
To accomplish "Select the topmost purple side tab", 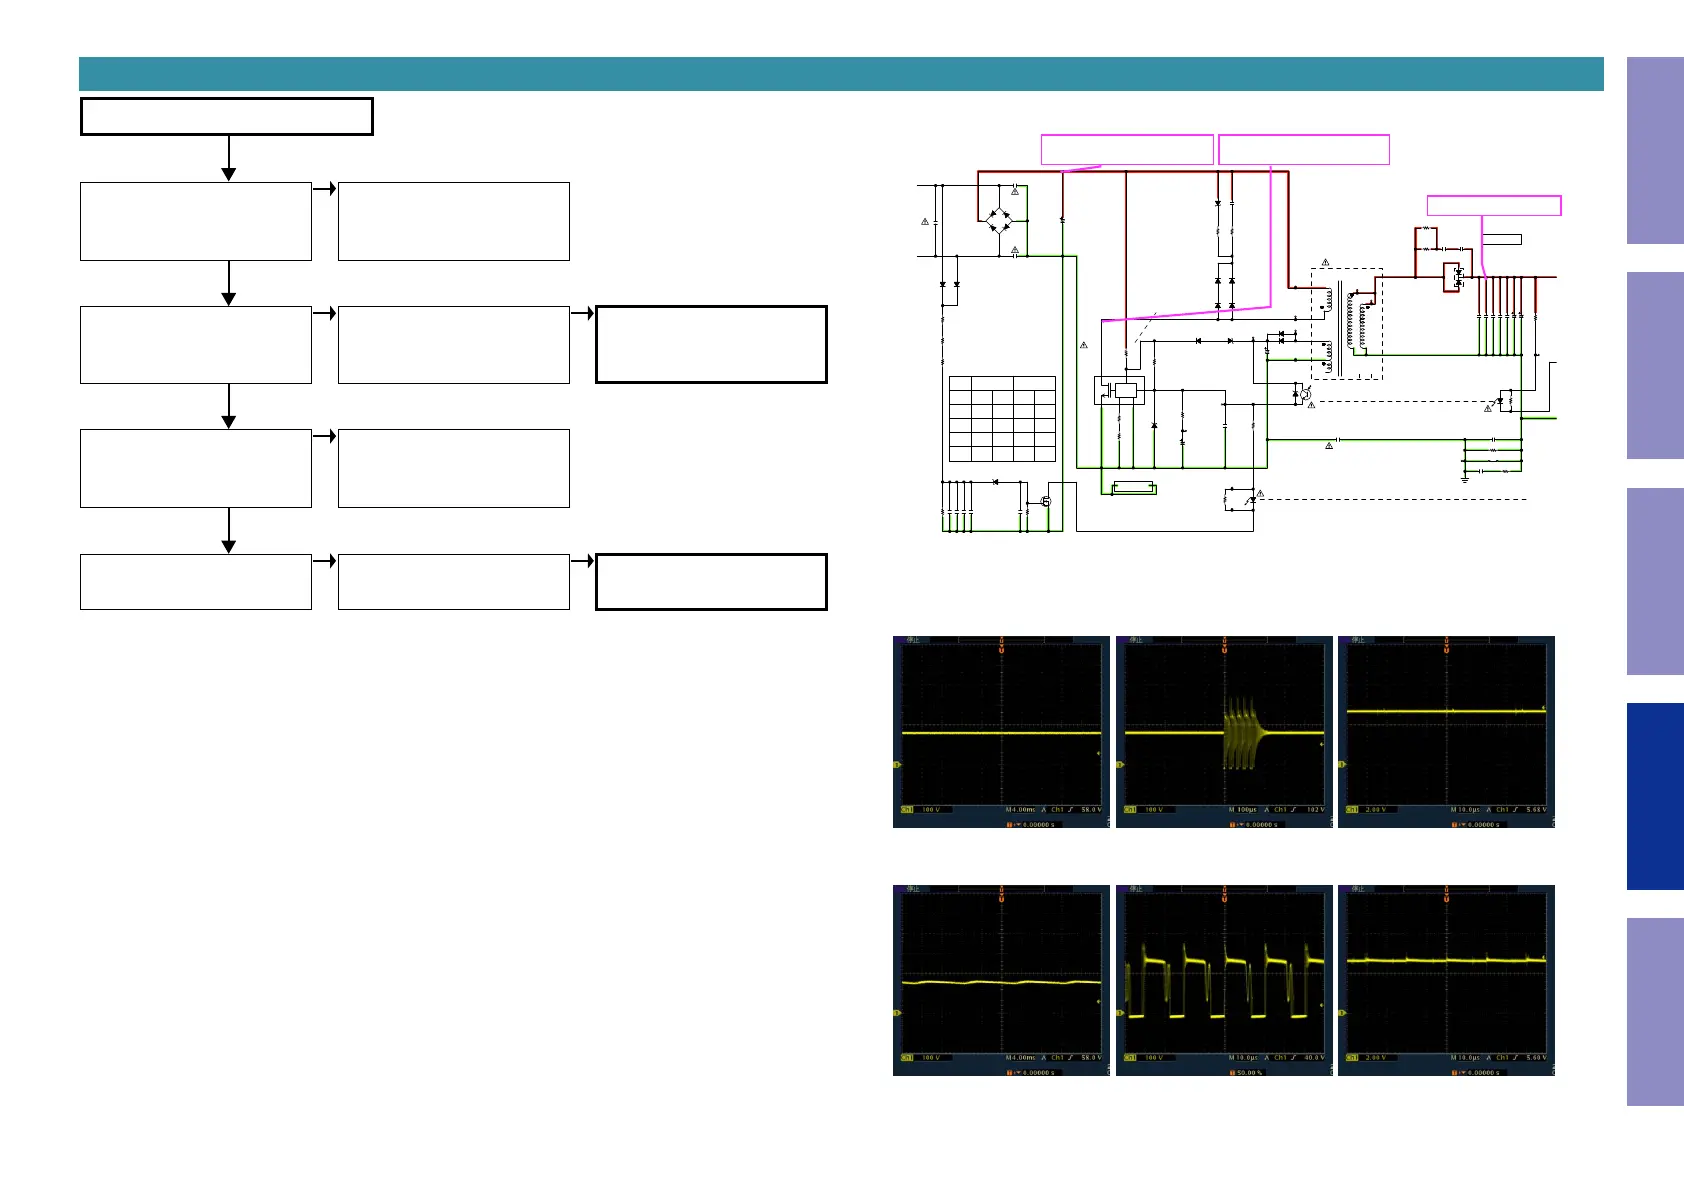I will click(1654, 151).
